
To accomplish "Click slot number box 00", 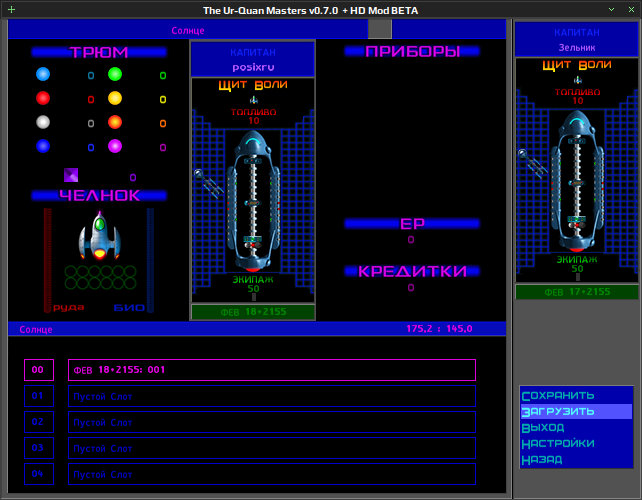I will [x=39, y=370].
